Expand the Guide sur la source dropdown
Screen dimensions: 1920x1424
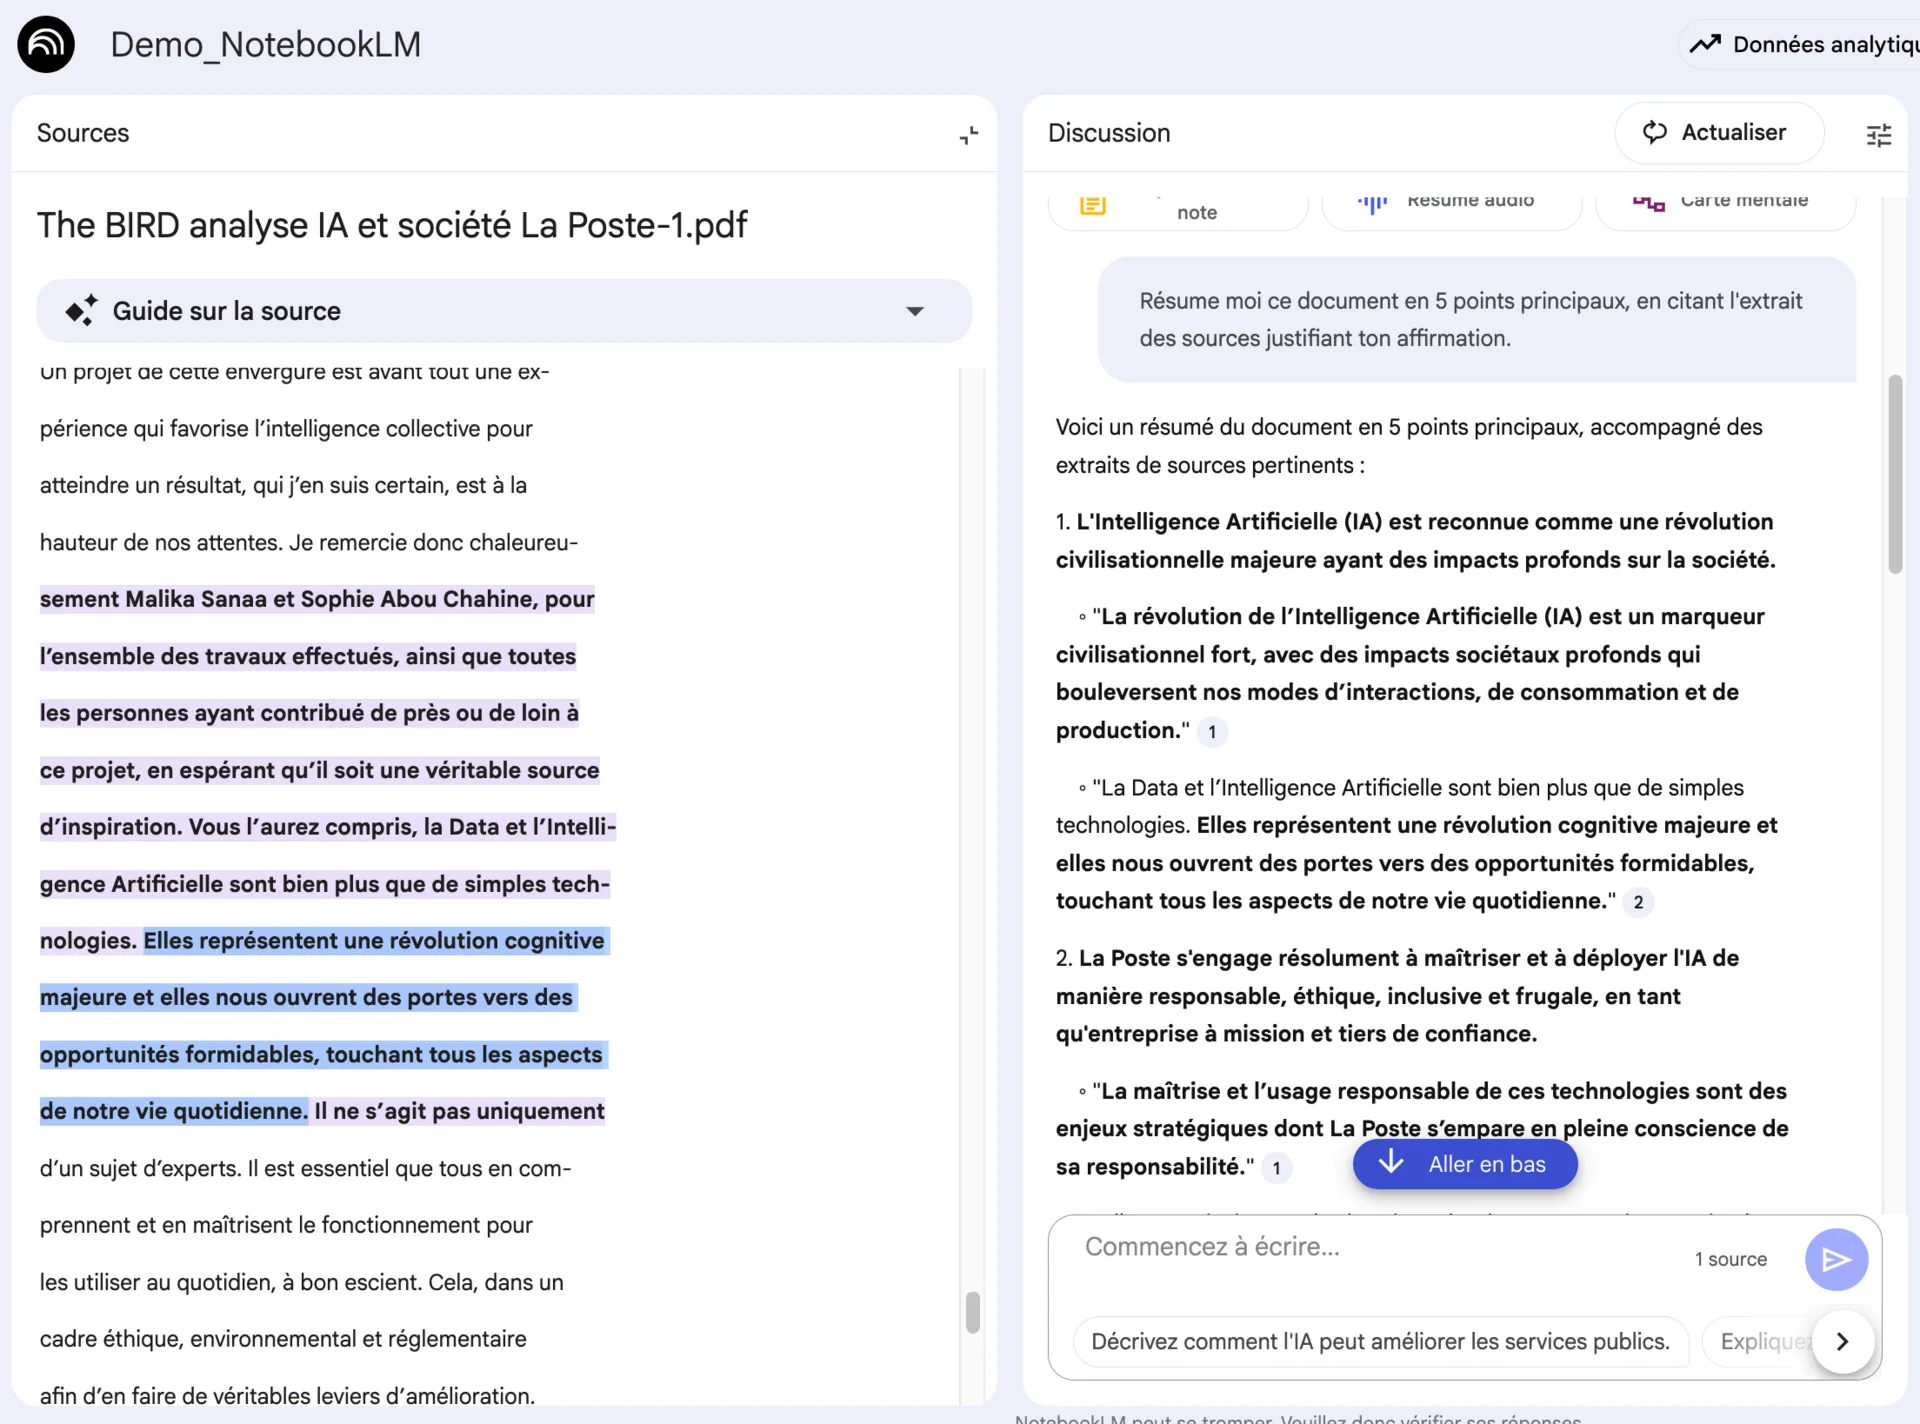pyautogui.click(x=914, y=311)
